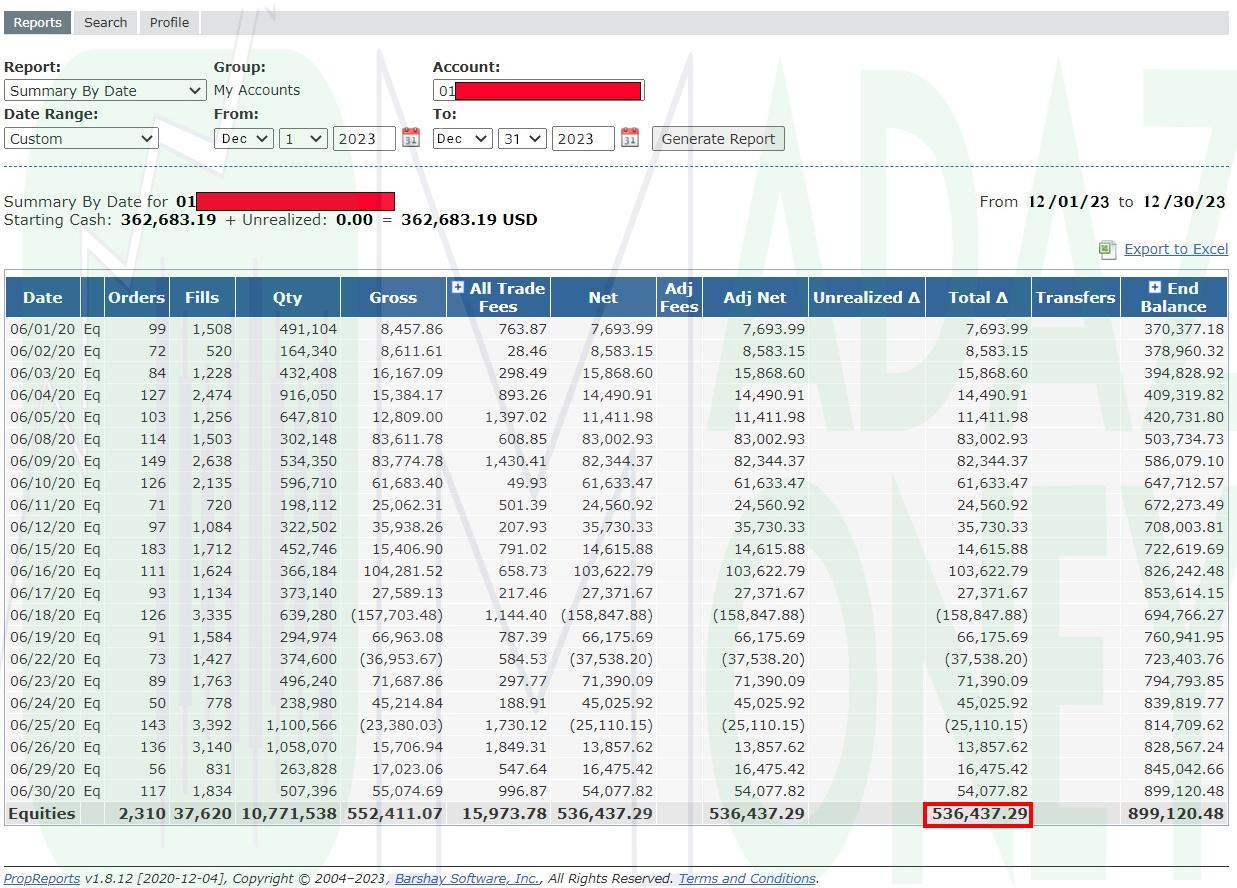1237x888 pixels.
Task: Select the Reports tab
Action: [37, 22]
